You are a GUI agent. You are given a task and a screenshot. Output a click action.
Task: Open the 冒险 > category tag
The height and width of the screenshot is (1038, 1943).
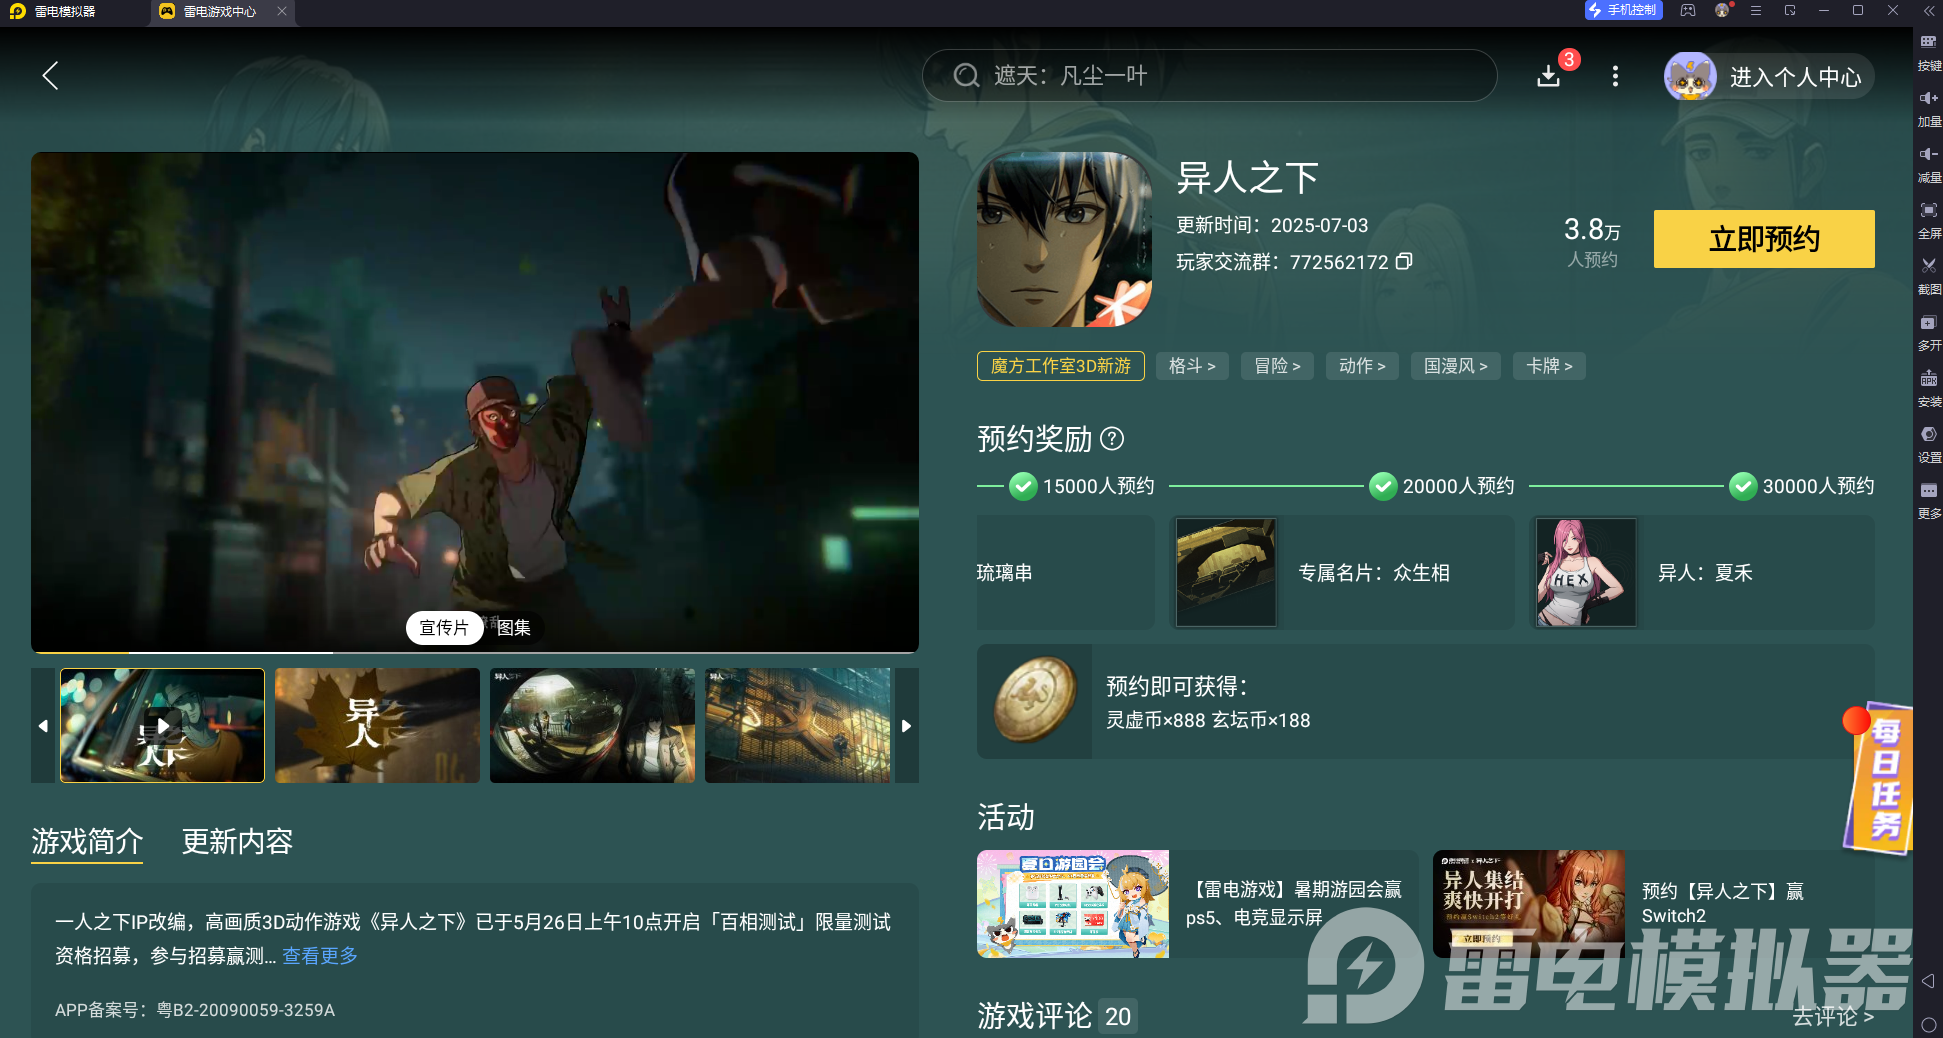pos(1277,366)
